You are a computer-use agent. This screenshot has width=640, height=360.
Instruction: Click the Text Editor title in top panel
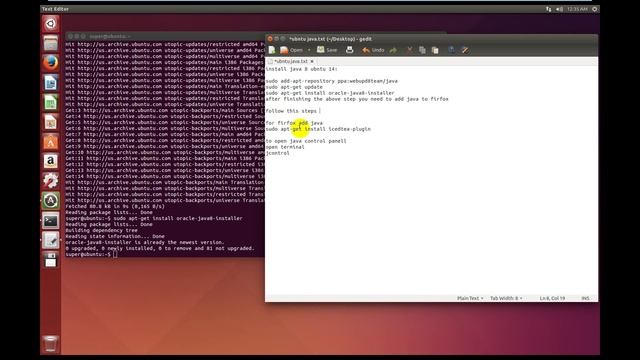(55, 9)
